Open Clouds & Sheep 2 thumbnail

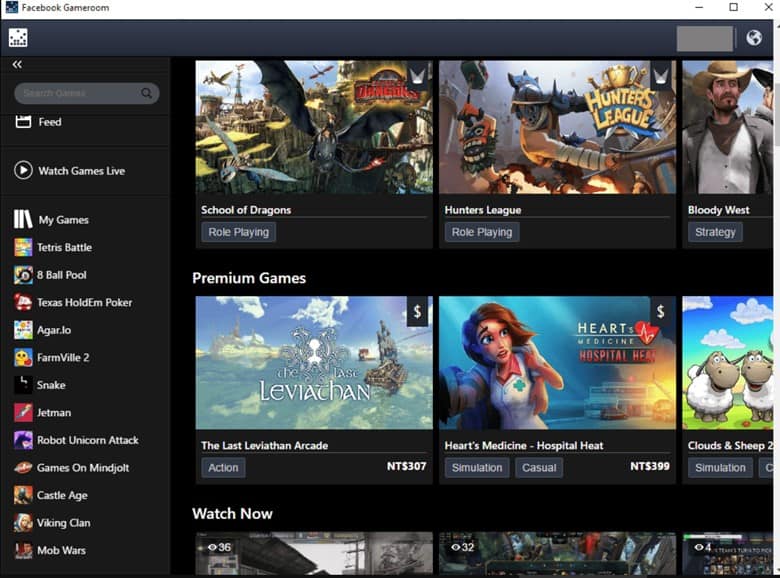727,363
